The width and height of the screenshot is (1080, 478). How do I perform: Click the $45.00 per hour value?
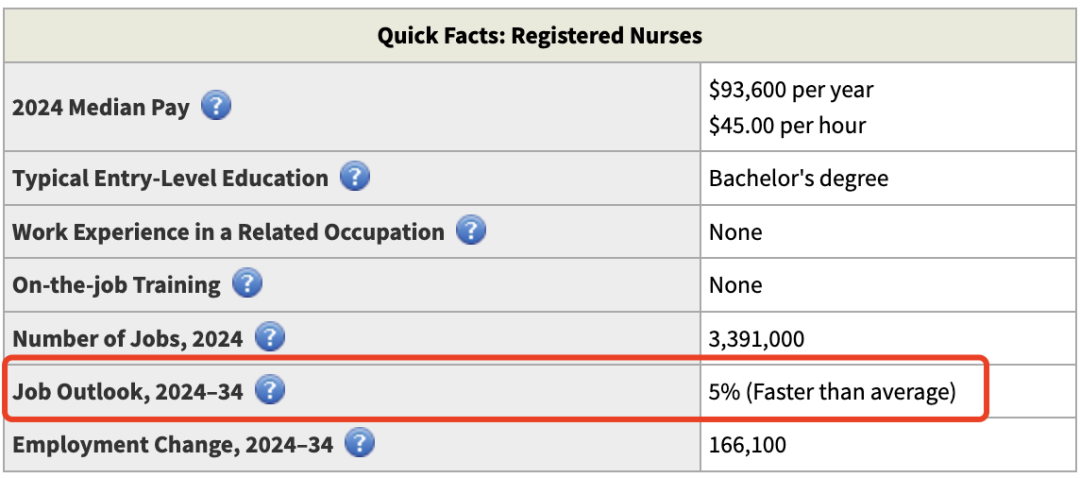point(787,126)
